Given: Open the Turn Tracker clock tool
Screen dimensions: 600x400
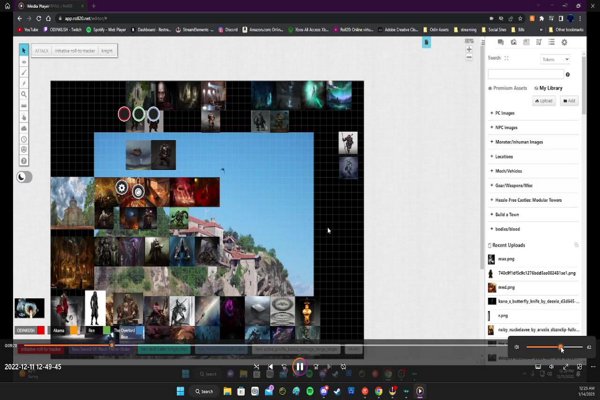Looking at the screenshot, I should pyautogui.click(x=24, y=139).
